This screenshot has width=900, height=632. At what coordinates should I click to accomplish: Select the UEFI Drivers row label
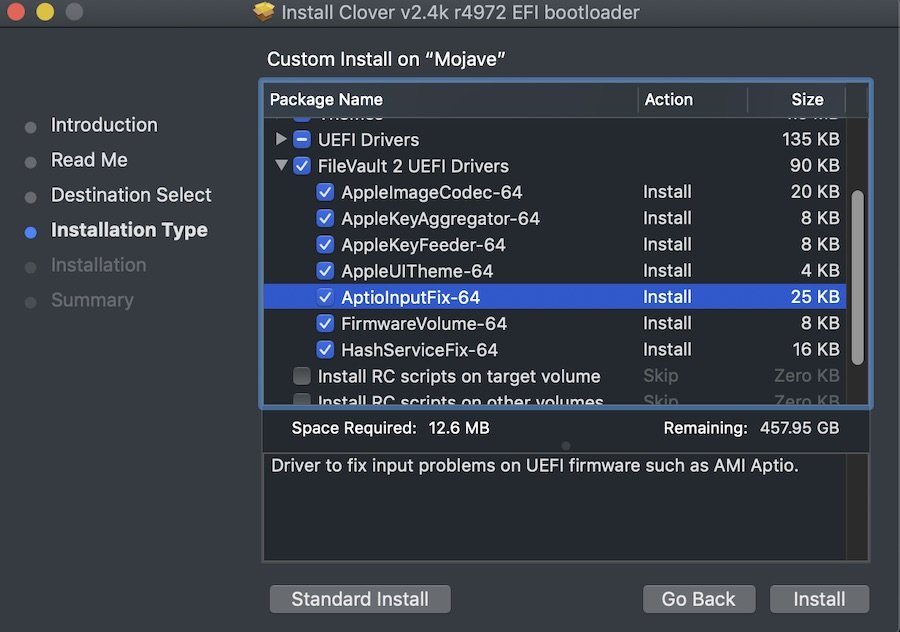tap(368, 139)
